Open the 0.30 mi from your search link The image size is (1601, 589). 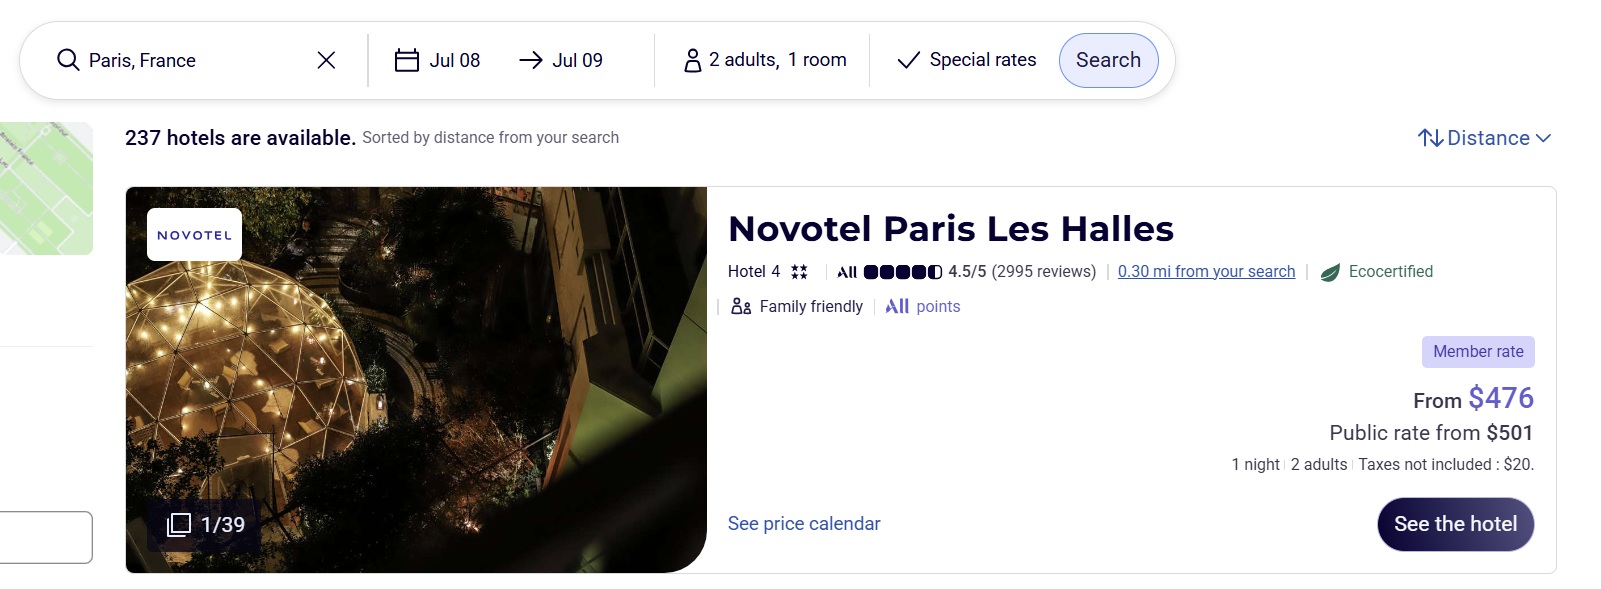[1206, 272]
